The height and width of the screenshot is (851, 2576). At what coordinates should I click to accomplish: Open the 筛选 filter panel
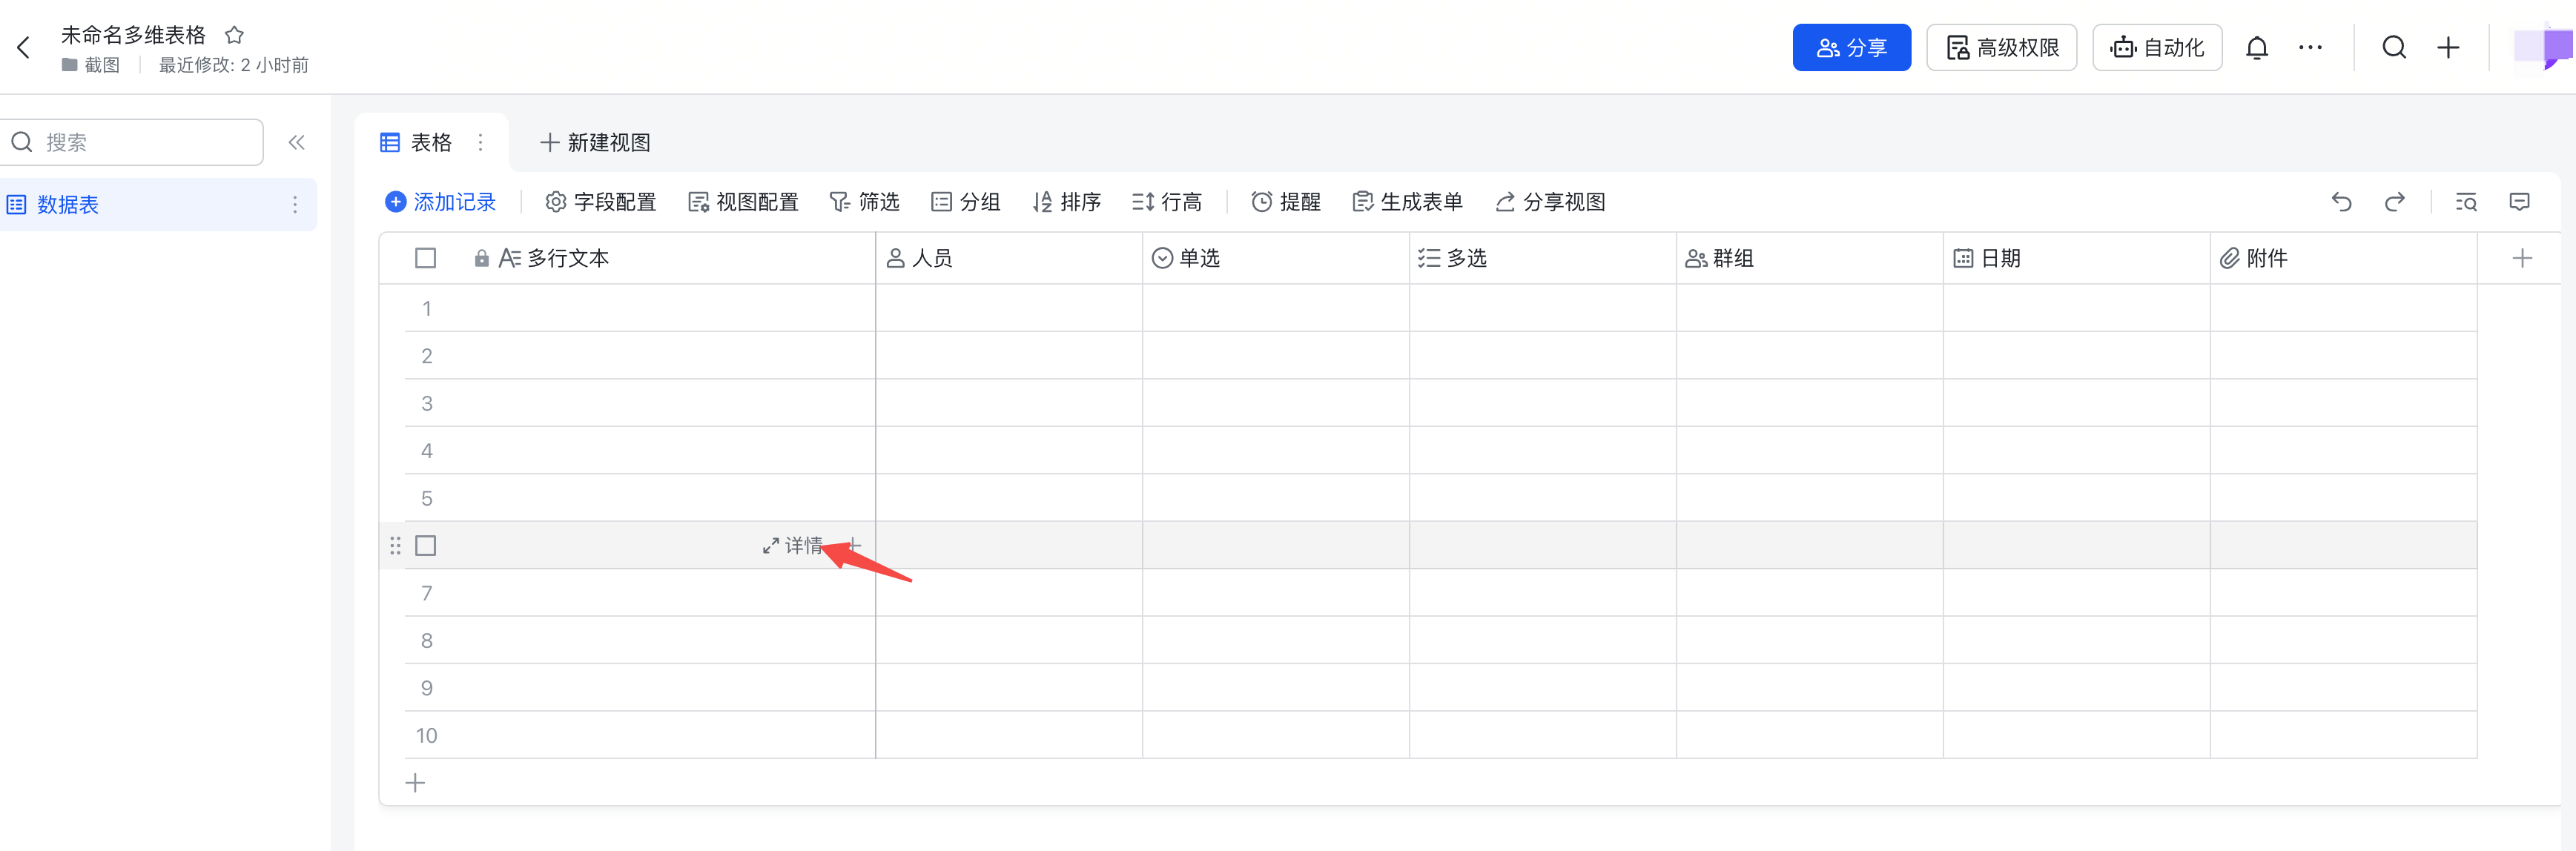tap(865, 201)
